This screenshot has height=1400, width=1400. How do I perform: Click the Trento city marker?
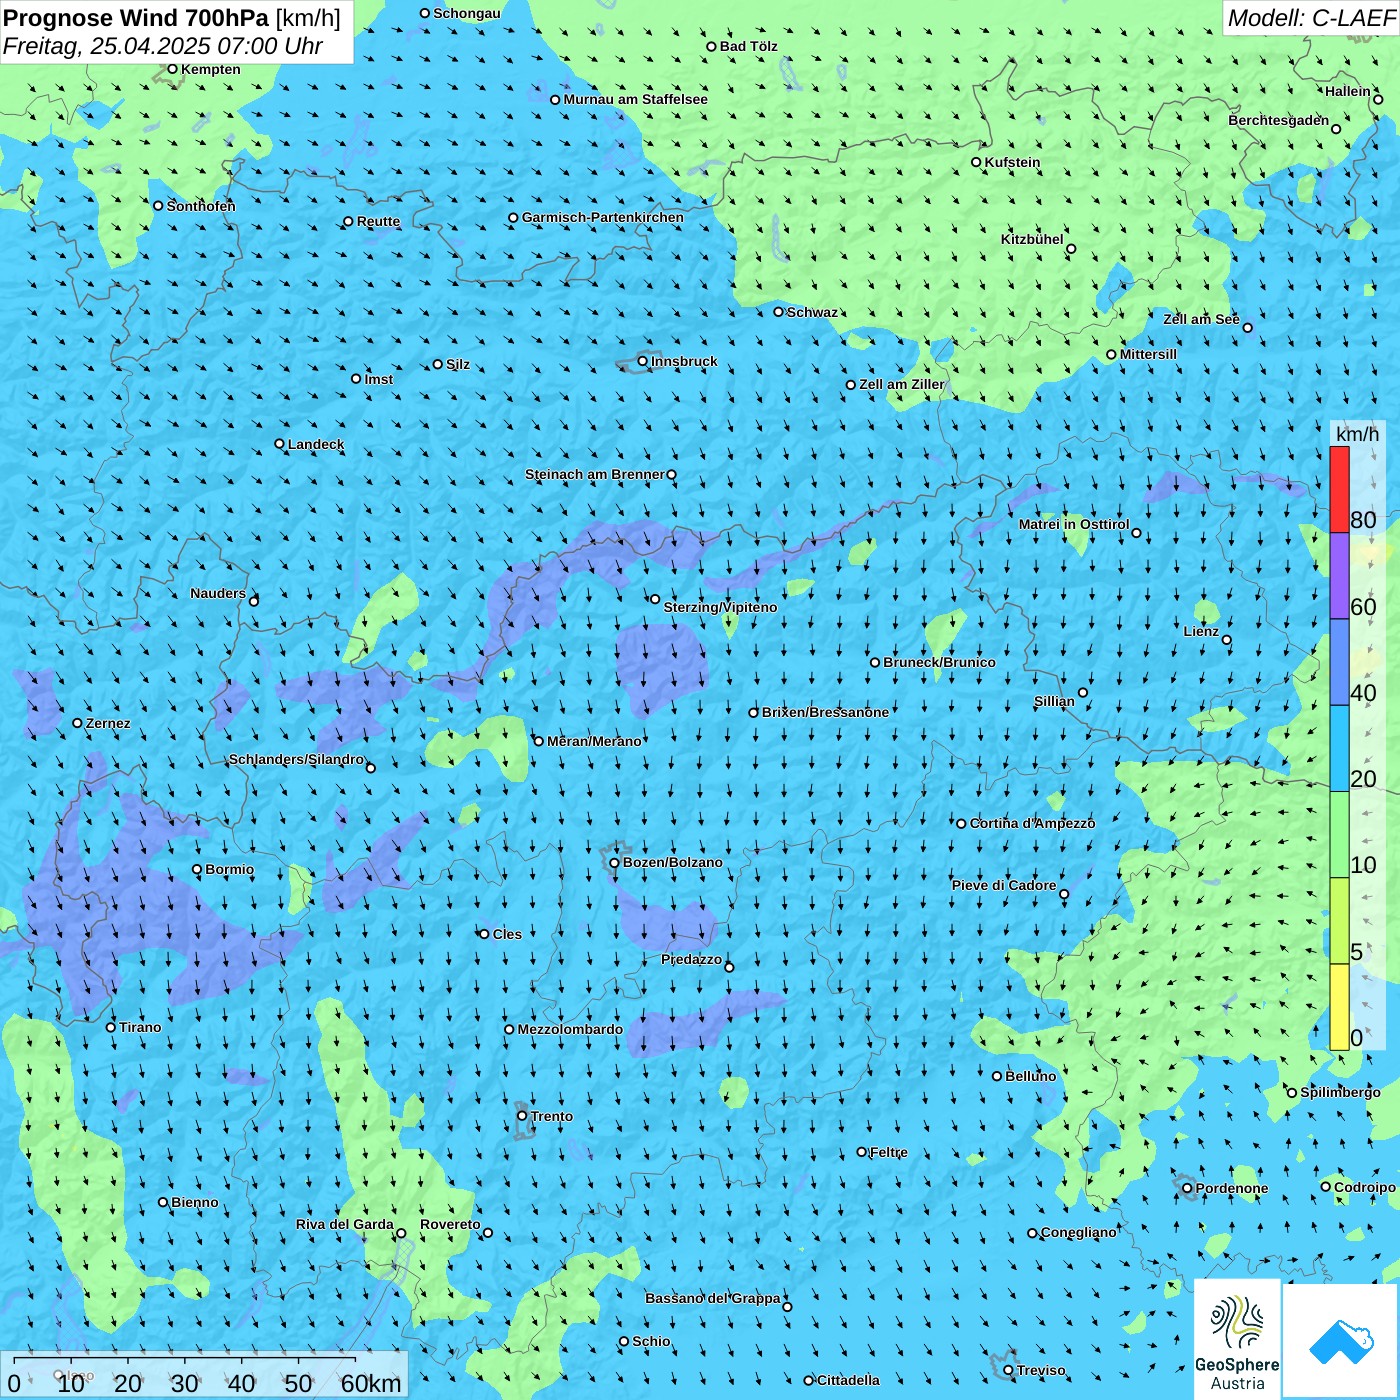[522, 1116]
